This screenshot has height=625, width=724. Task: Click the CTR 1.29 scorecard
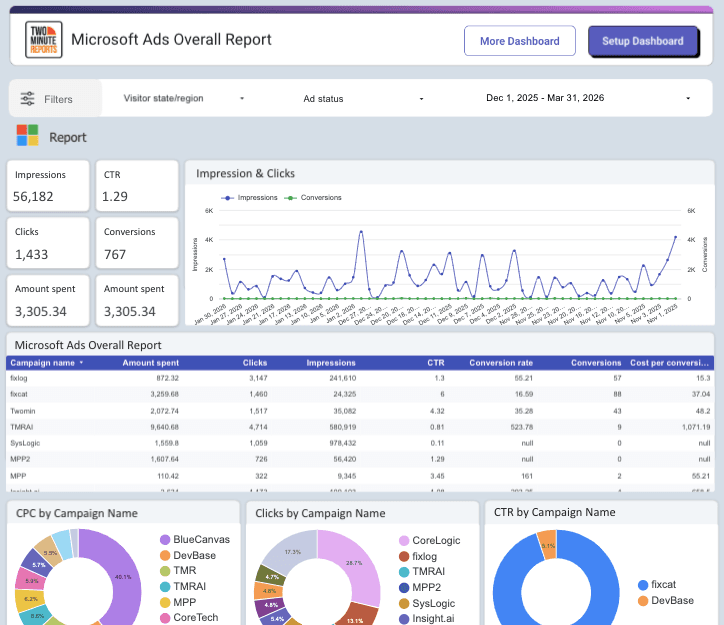[137, 186]
